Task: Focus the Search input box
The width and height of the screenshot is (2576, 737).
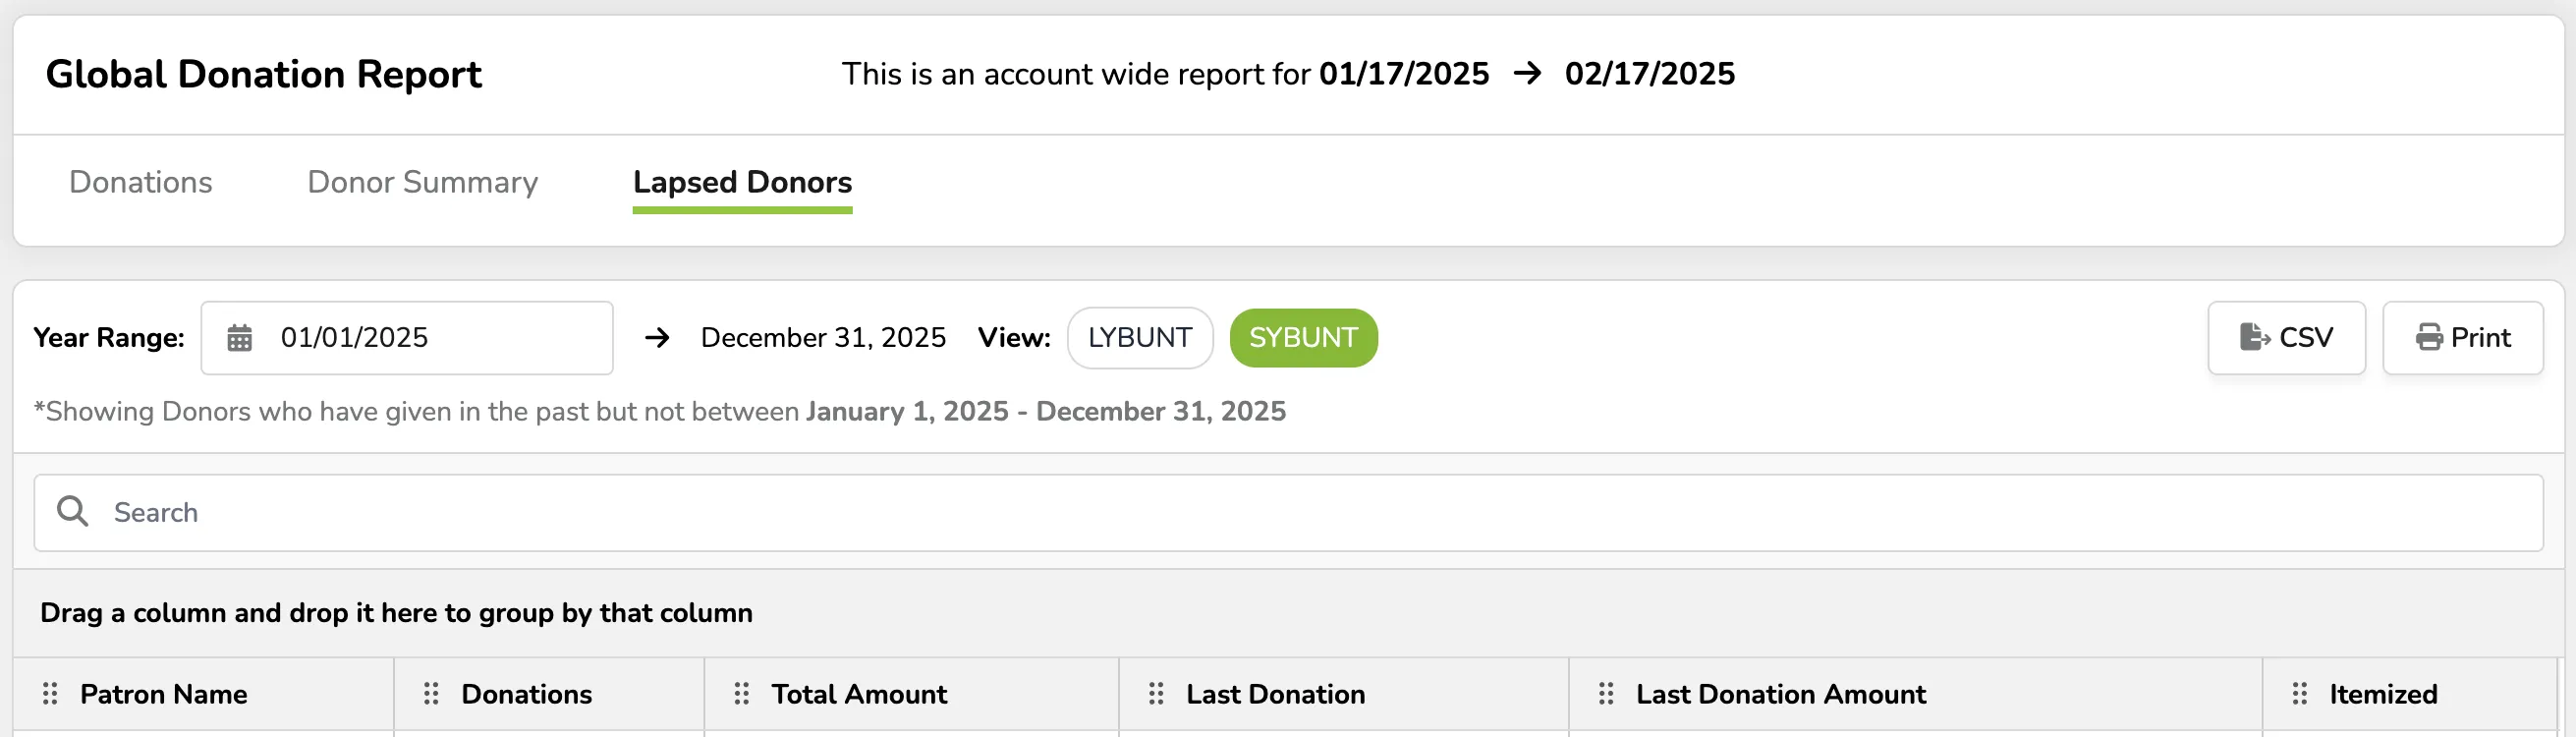Action: coord(1288,512)
